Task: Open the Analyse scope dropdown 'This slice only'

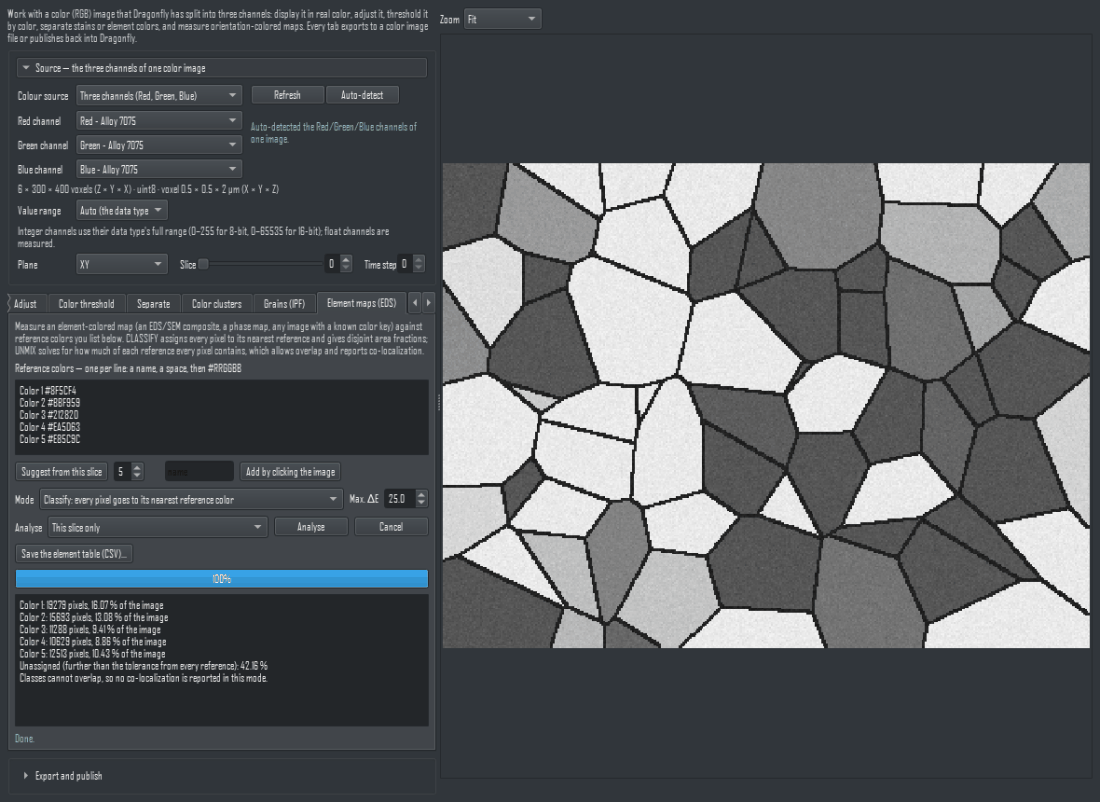Action: tap(158, 528)
